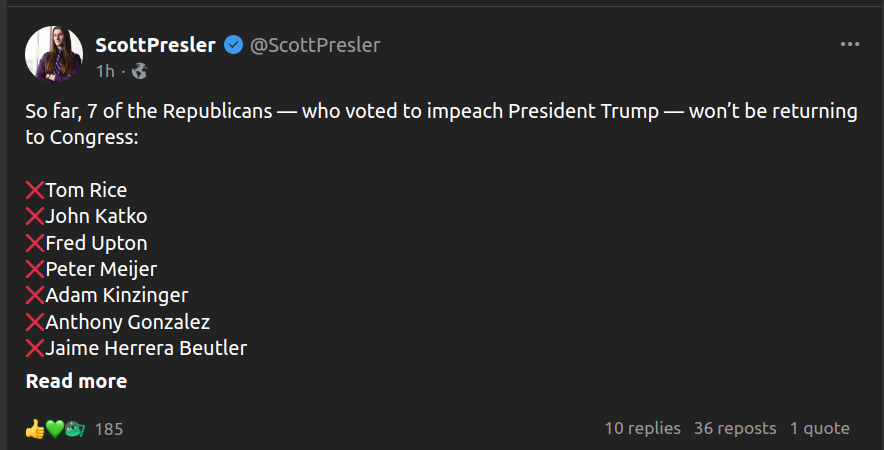Click the red X beside Adam Kinzinger
The image size is (884, 450).
click(35, 295)
